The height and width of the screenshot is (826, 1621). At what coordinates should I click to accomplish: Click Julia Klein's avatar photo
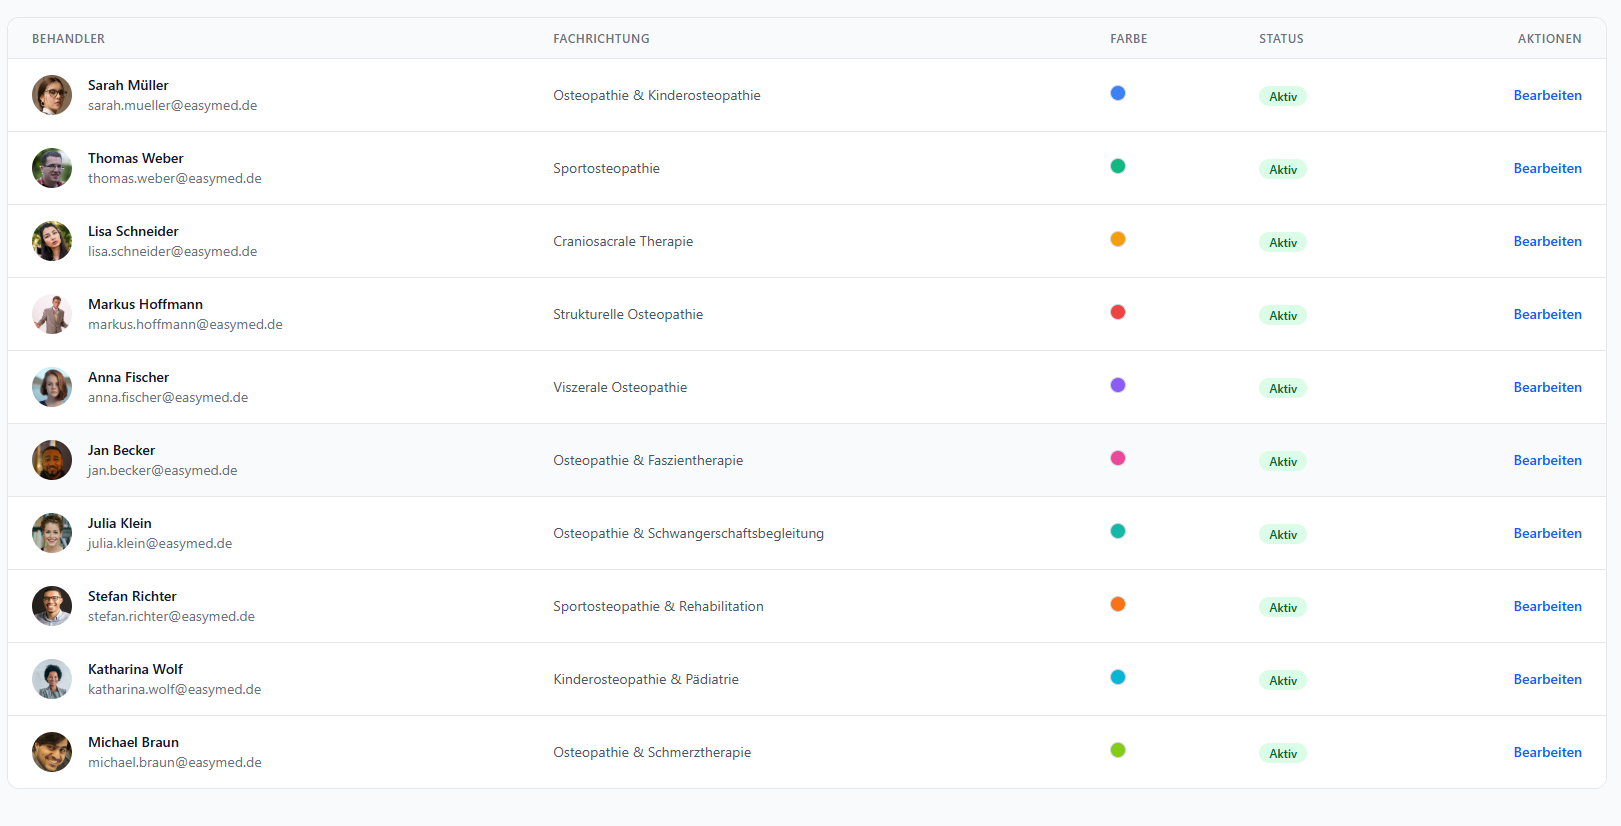52,533
